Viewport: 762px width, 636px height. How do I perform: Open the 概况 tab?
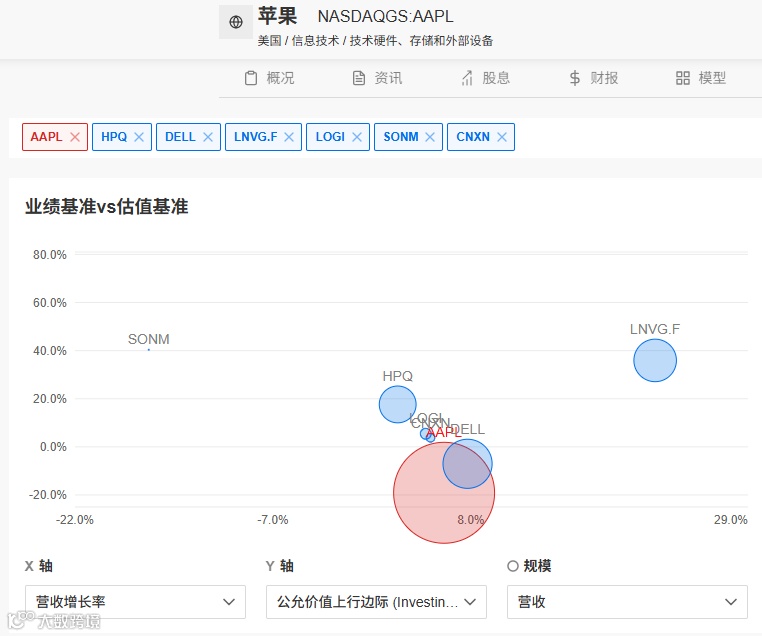pos(269,78)
